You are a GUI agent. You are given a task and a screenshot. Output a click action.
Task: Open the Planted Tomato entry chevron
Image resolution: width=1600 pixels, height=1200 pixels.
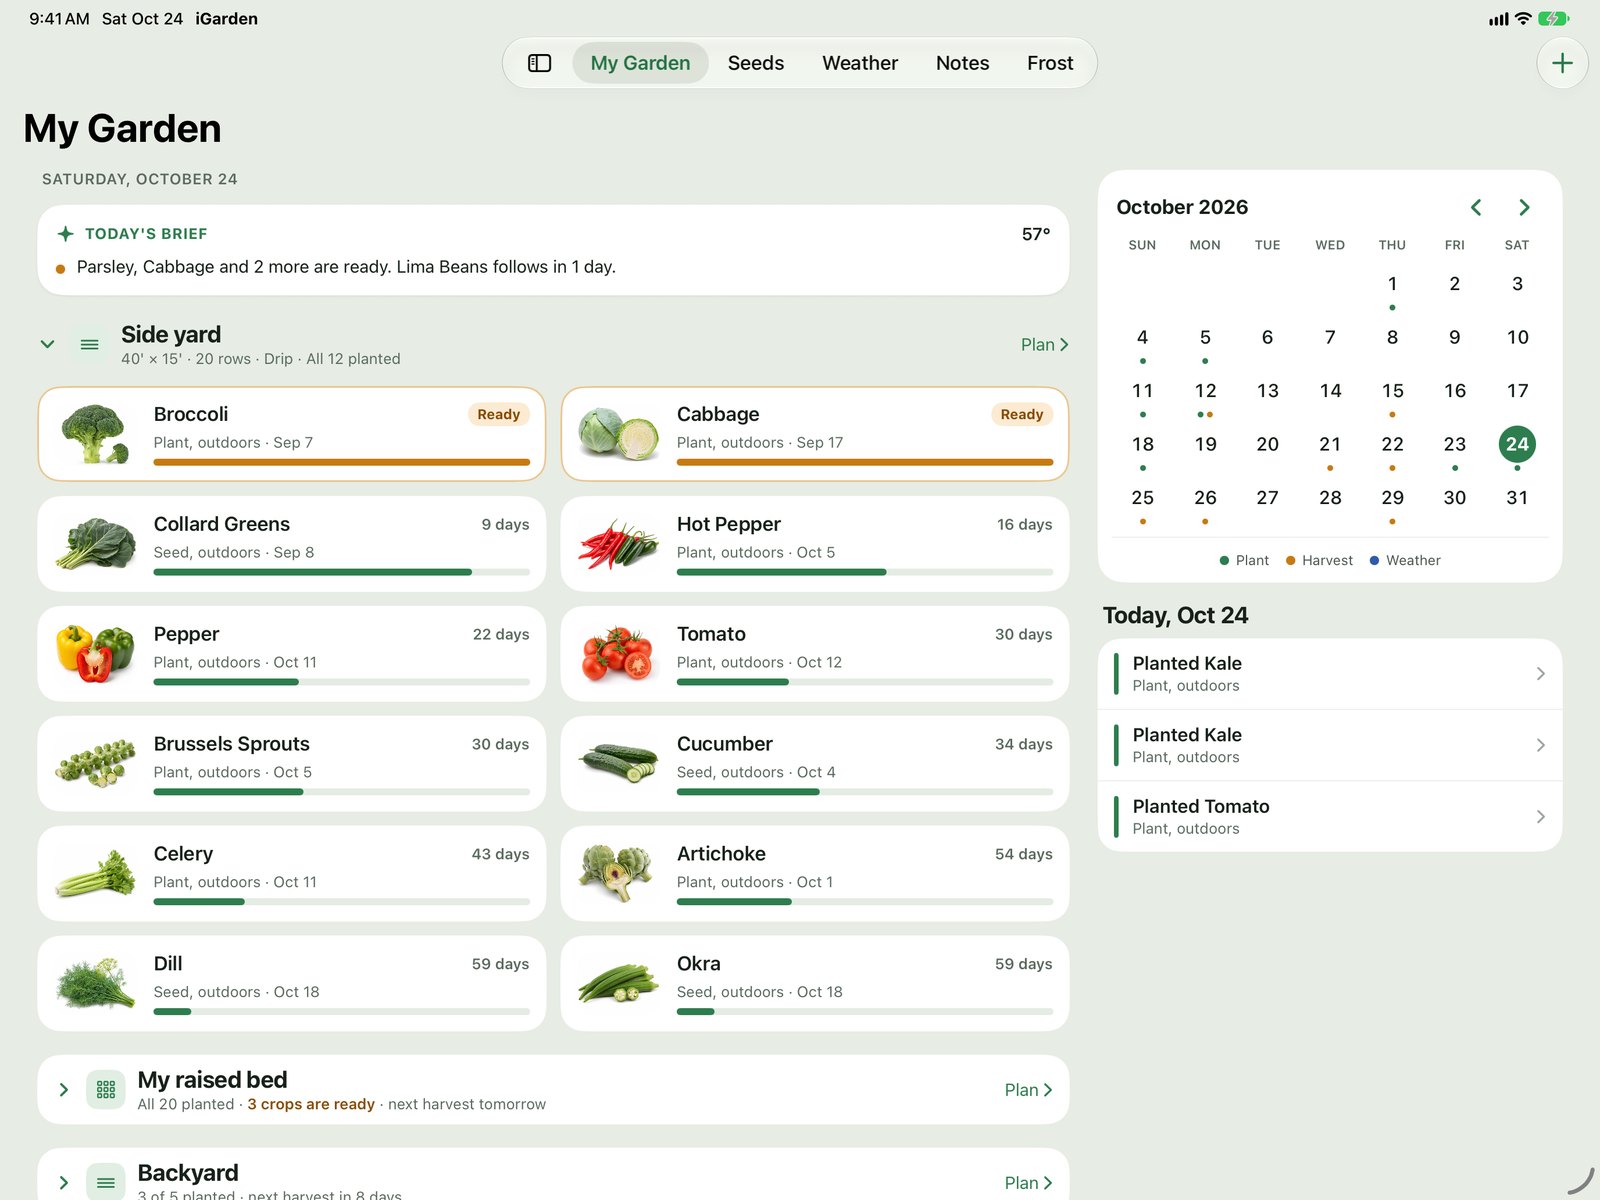(1540, 817)
